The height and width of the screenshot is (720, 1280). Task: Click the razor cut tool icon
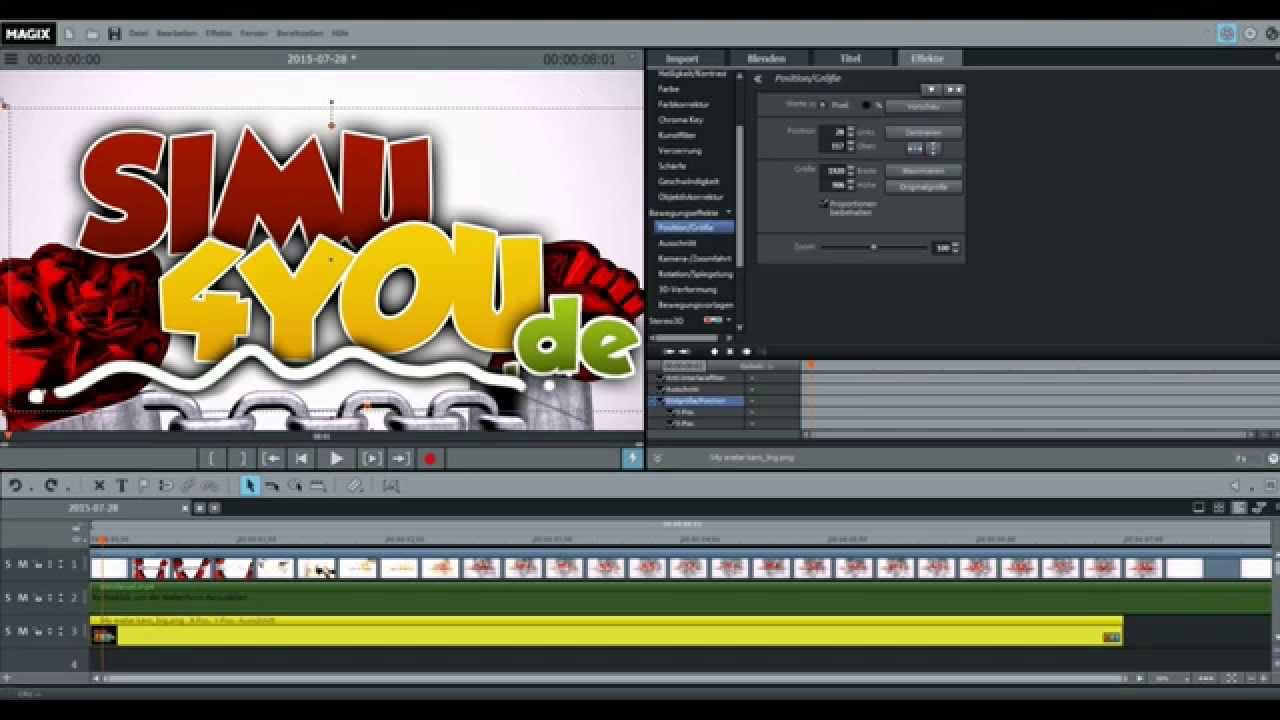coord(354,485)
